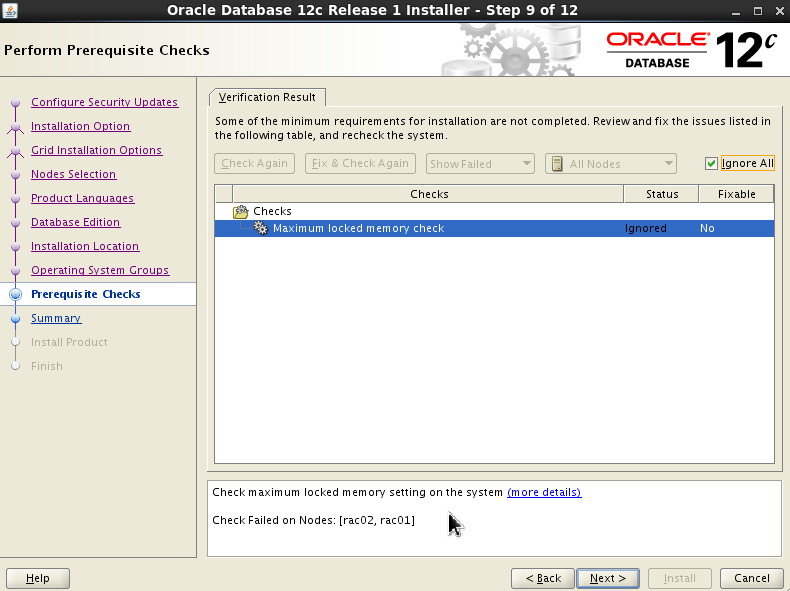Go to Operating System Groups step
Viewport: 790px width, 591px height.
pos(100,271)
